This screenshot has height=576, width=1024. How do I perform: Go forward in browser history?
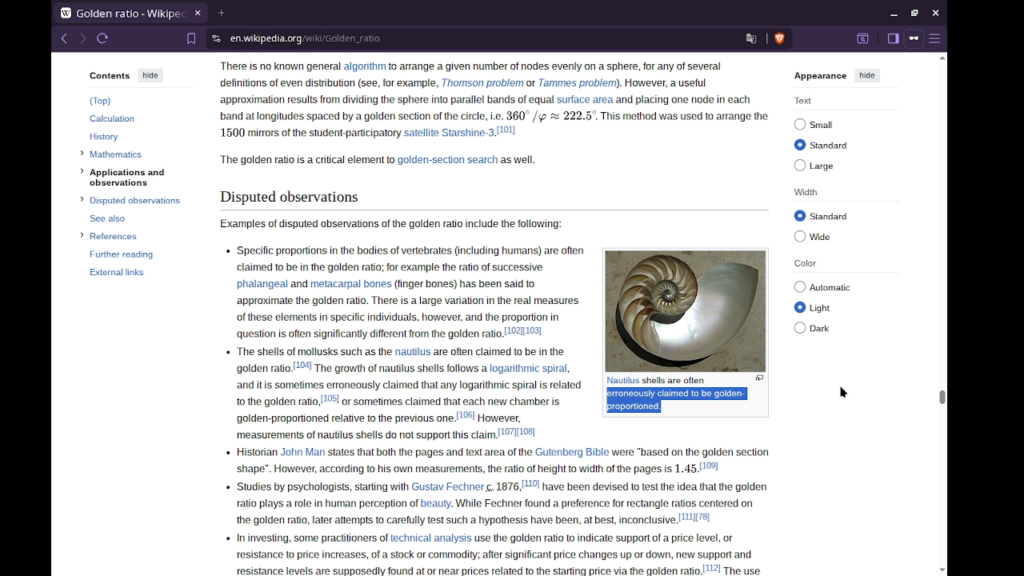pyautogui.click(x=83, y=39)
